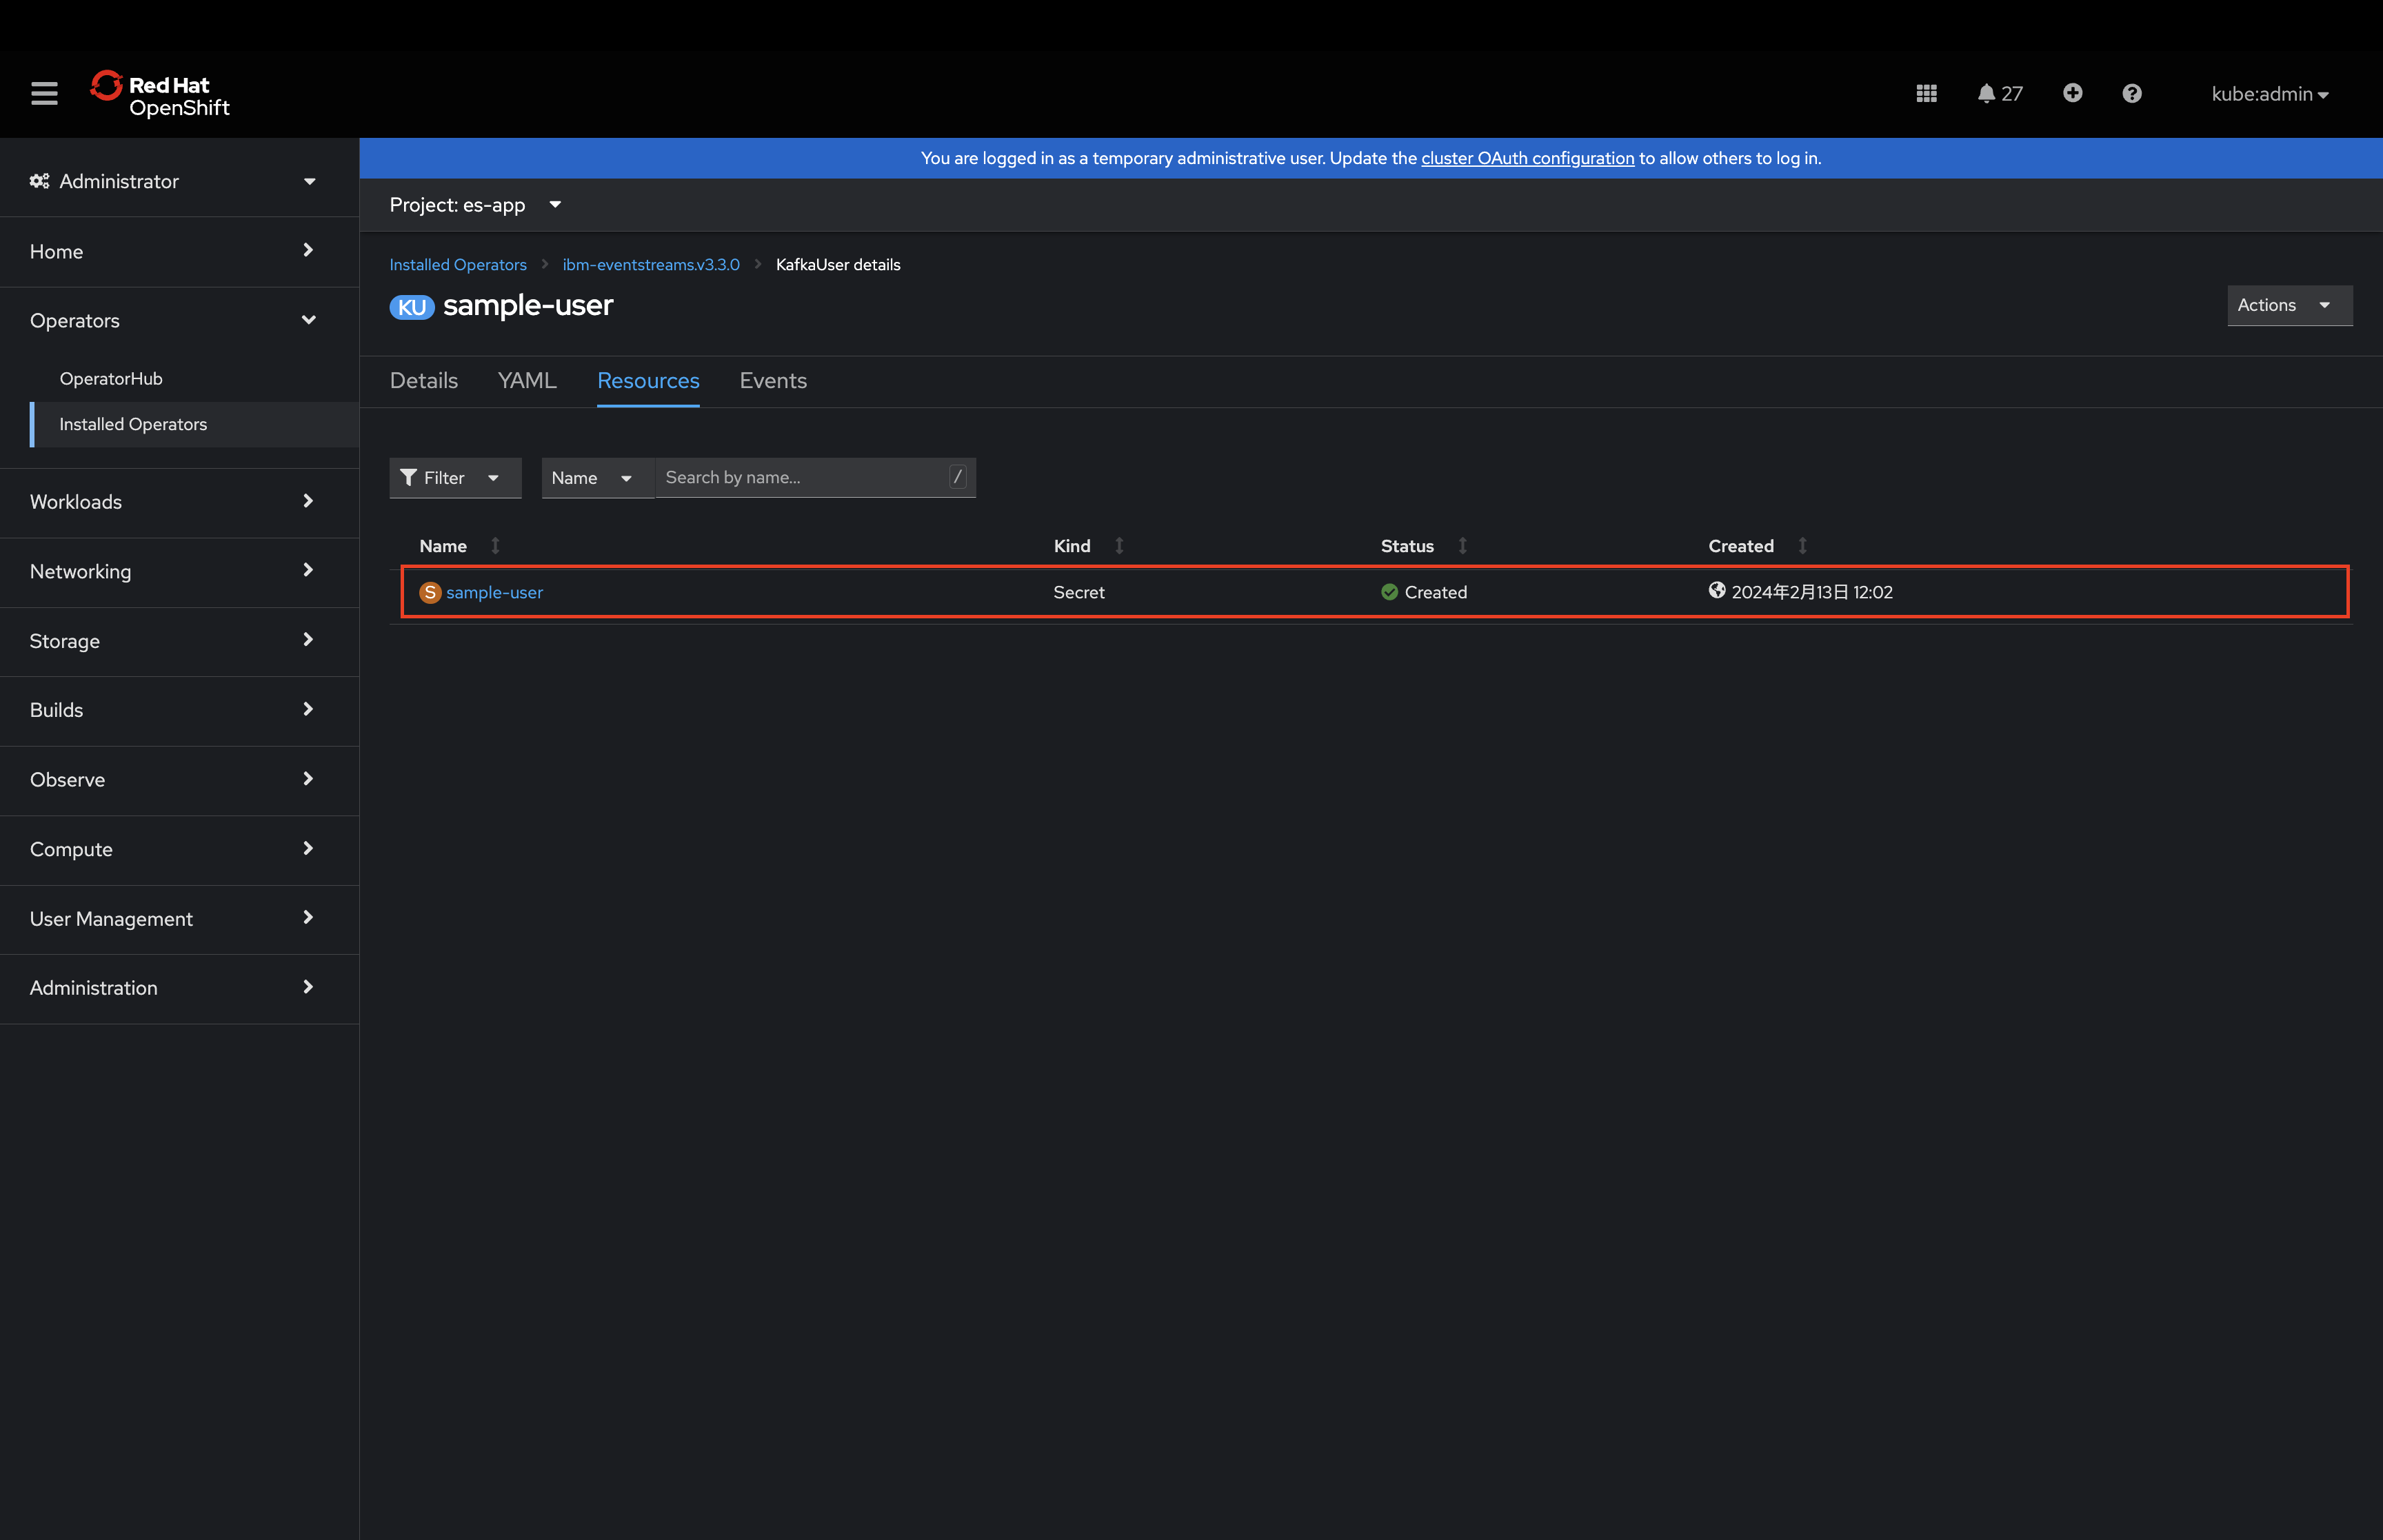Screen dimensions: 2383x1540
Task: Open the Actions dropdown menu
Action: point(2288,305)
